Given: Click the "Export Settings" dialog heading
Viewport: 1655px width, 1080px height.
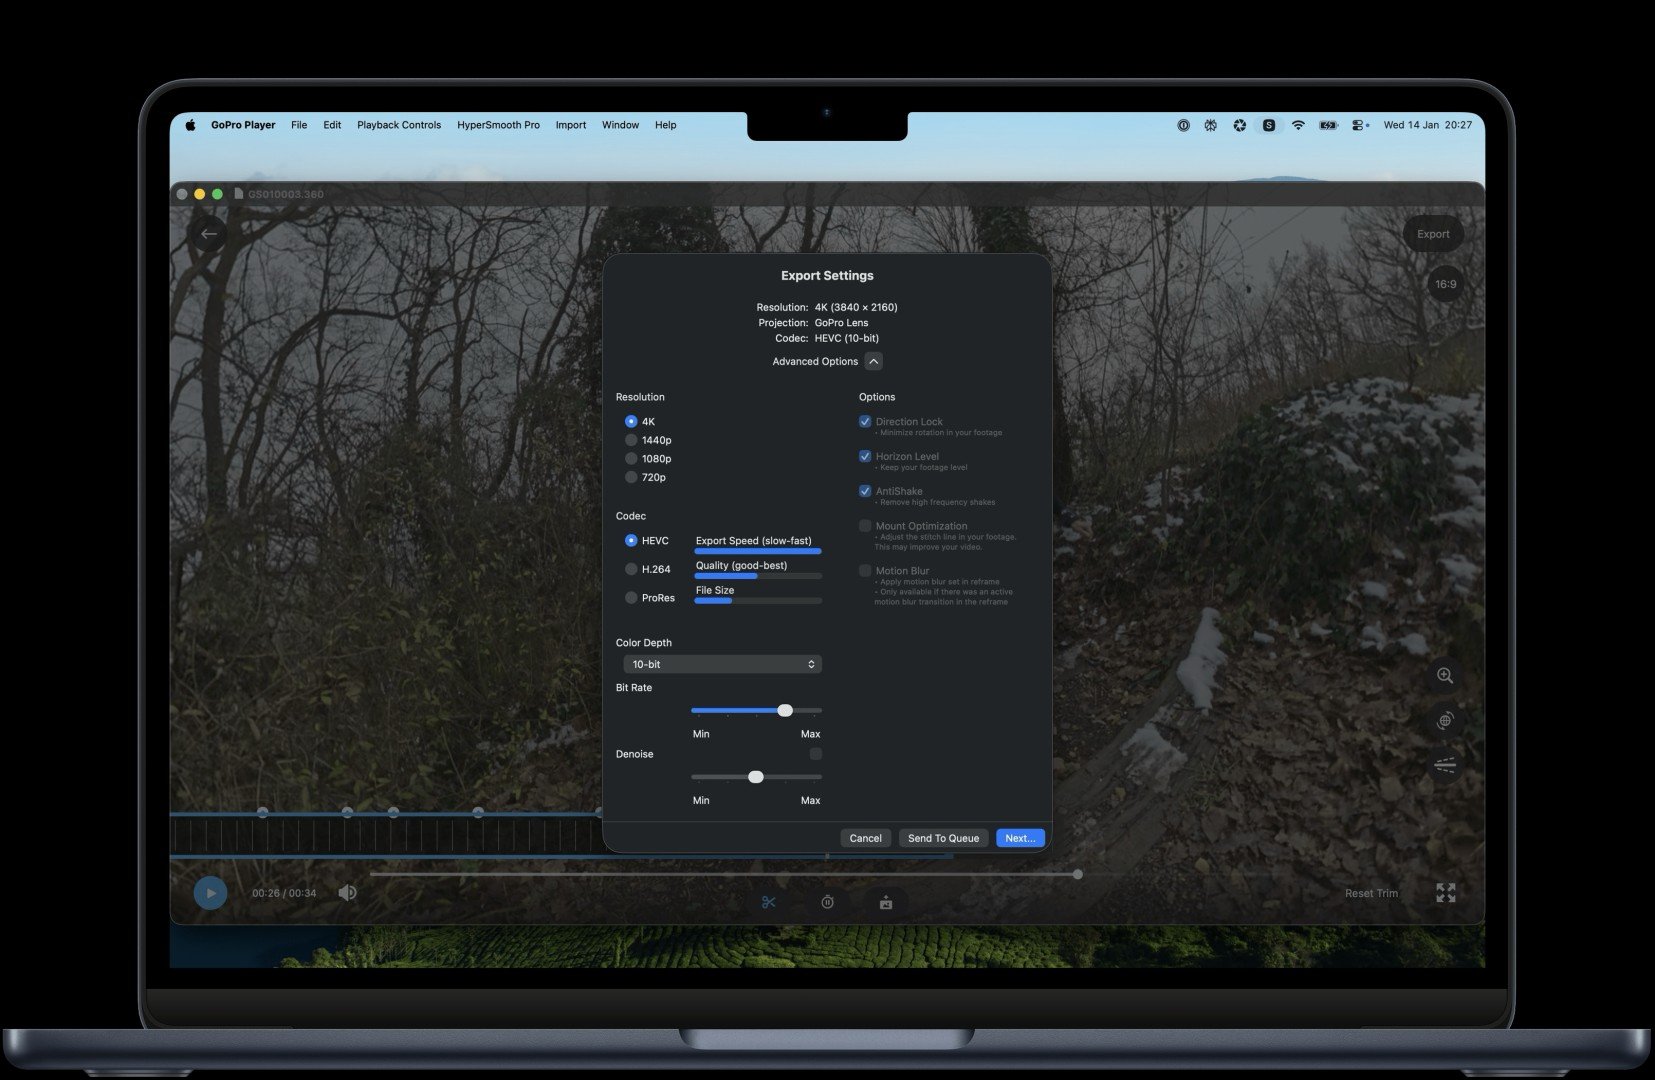Looking at the screenshot, I should (827, 275).
